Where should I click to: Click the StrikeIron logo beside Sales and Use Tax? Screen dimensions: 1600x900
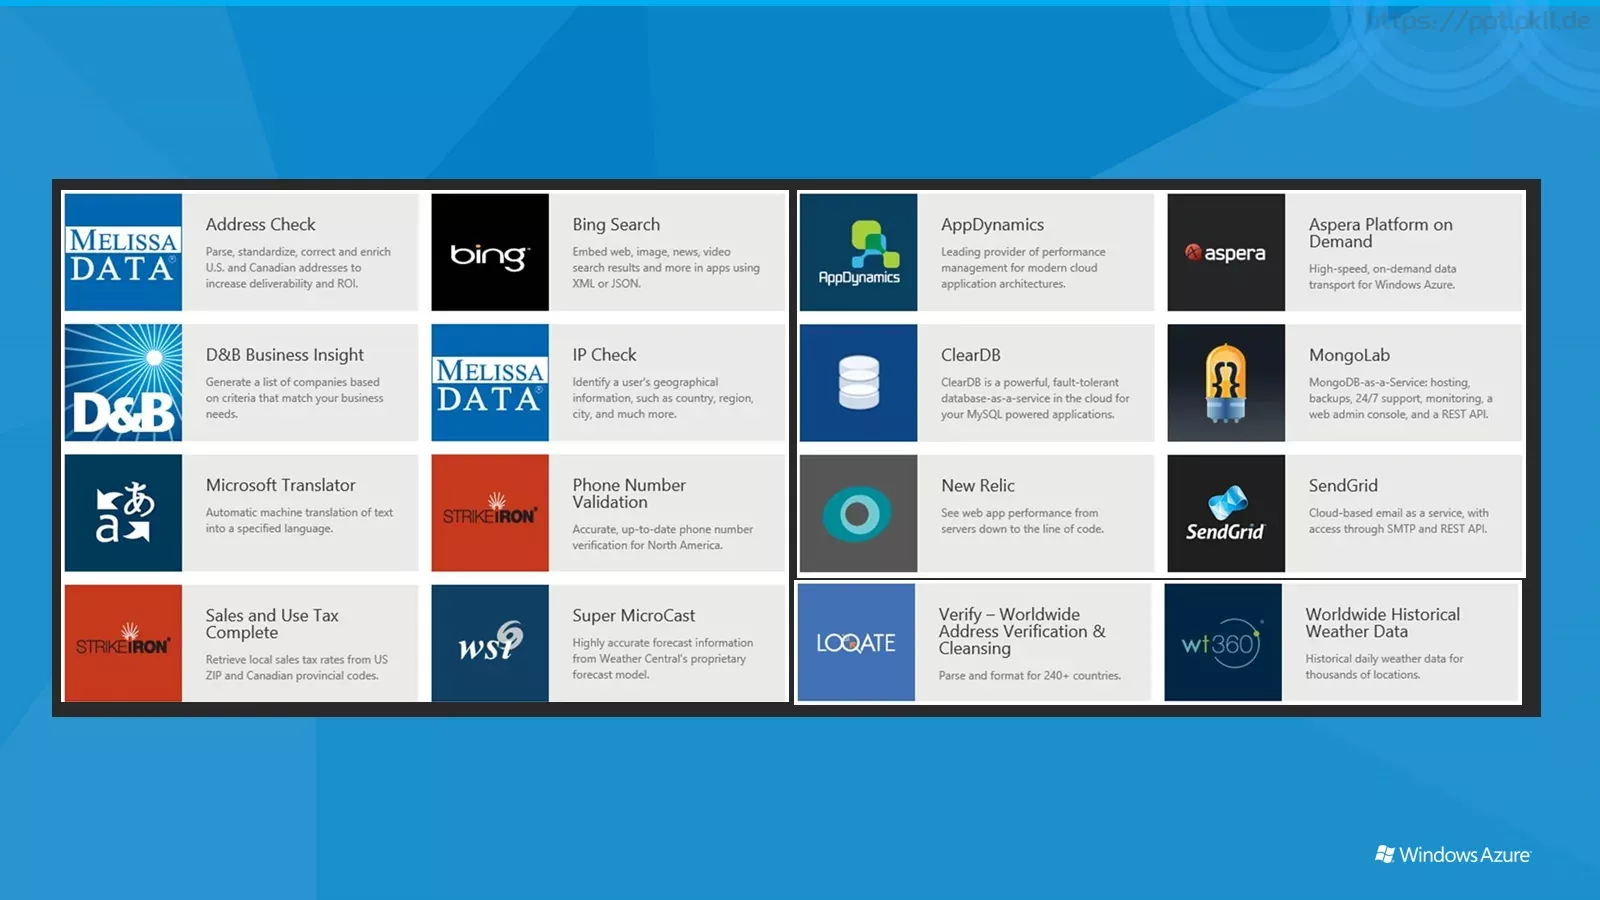click(x=123, y=643)
